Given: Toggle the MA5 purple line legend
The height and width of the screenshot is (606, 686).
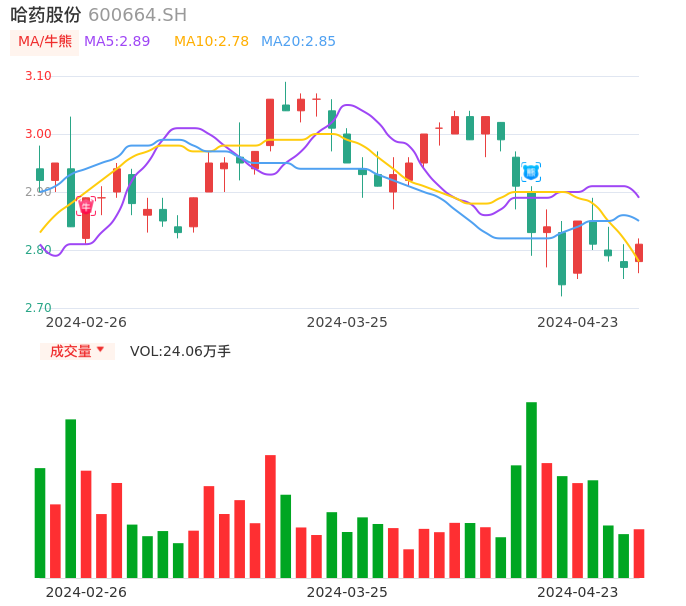Looking at the screenshot, I should [117, 42].
